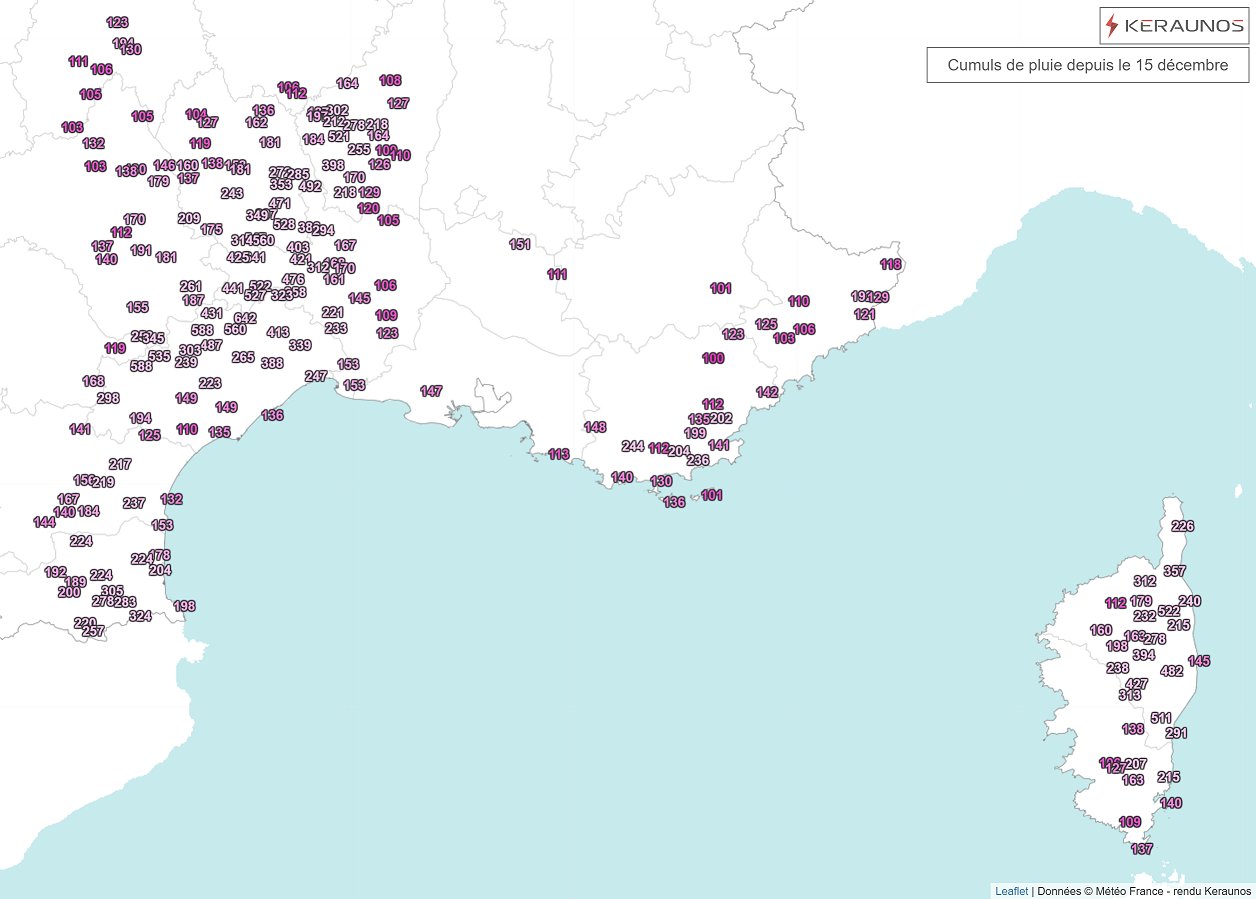Screen dimensions: 1256x899
Task: Select the 511 rainfall value on Corsica
Action: coord(1161,717)
